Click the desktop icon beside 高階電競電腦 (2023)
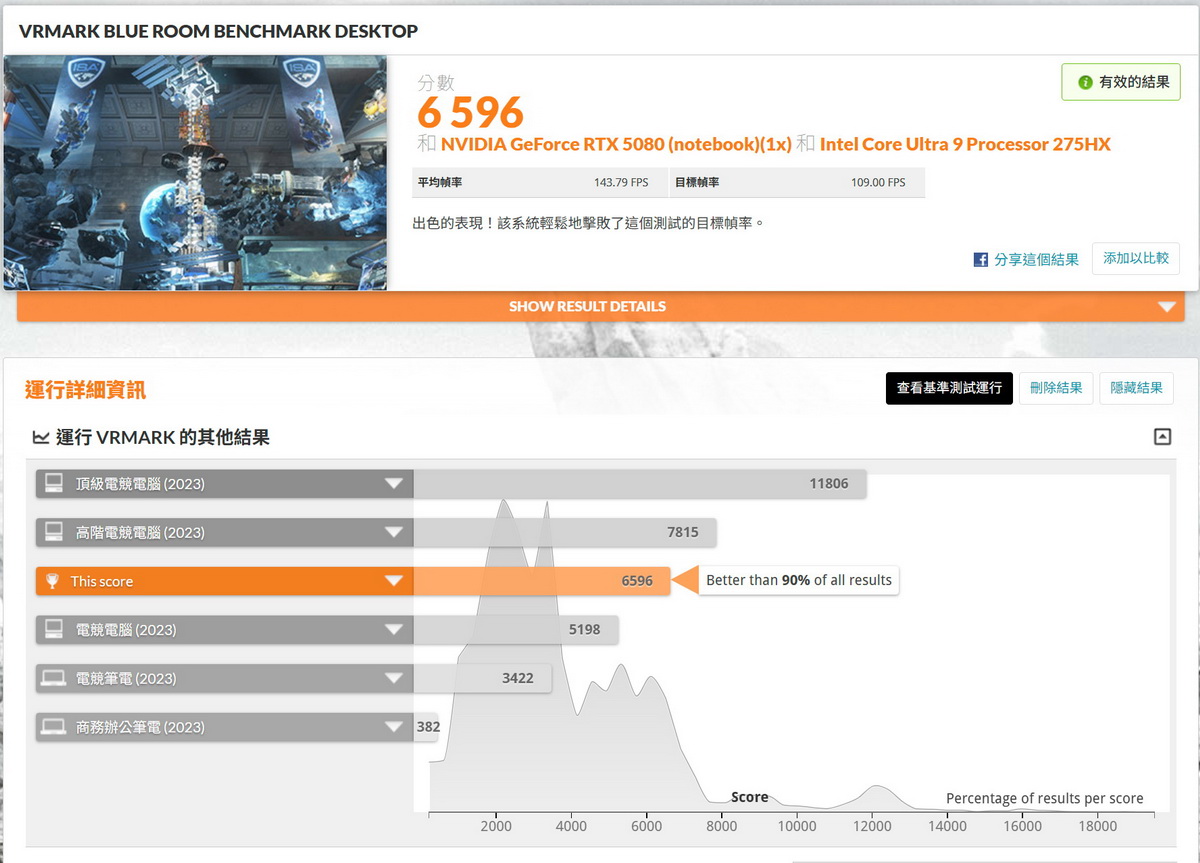Image resolution: width=1200 pixels, height=863 pixels. [x=54, y=532]
